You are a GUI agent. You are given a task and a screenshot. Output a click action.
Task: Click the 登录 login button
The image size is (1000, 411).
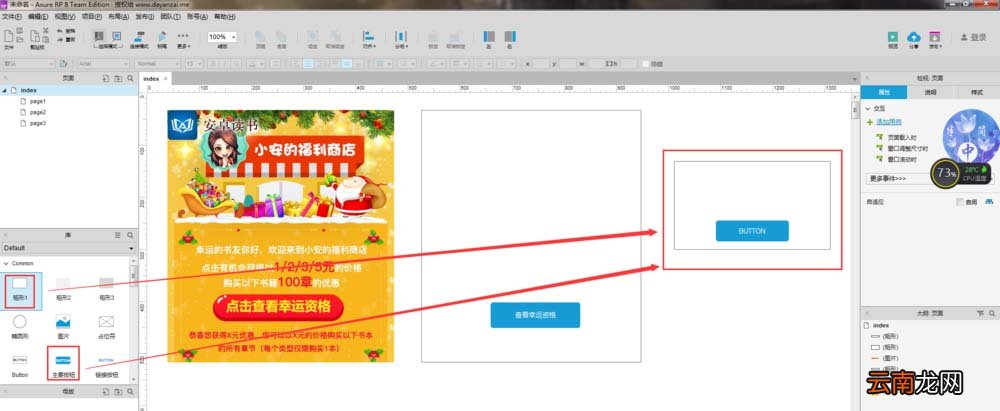tap(973, 38)
